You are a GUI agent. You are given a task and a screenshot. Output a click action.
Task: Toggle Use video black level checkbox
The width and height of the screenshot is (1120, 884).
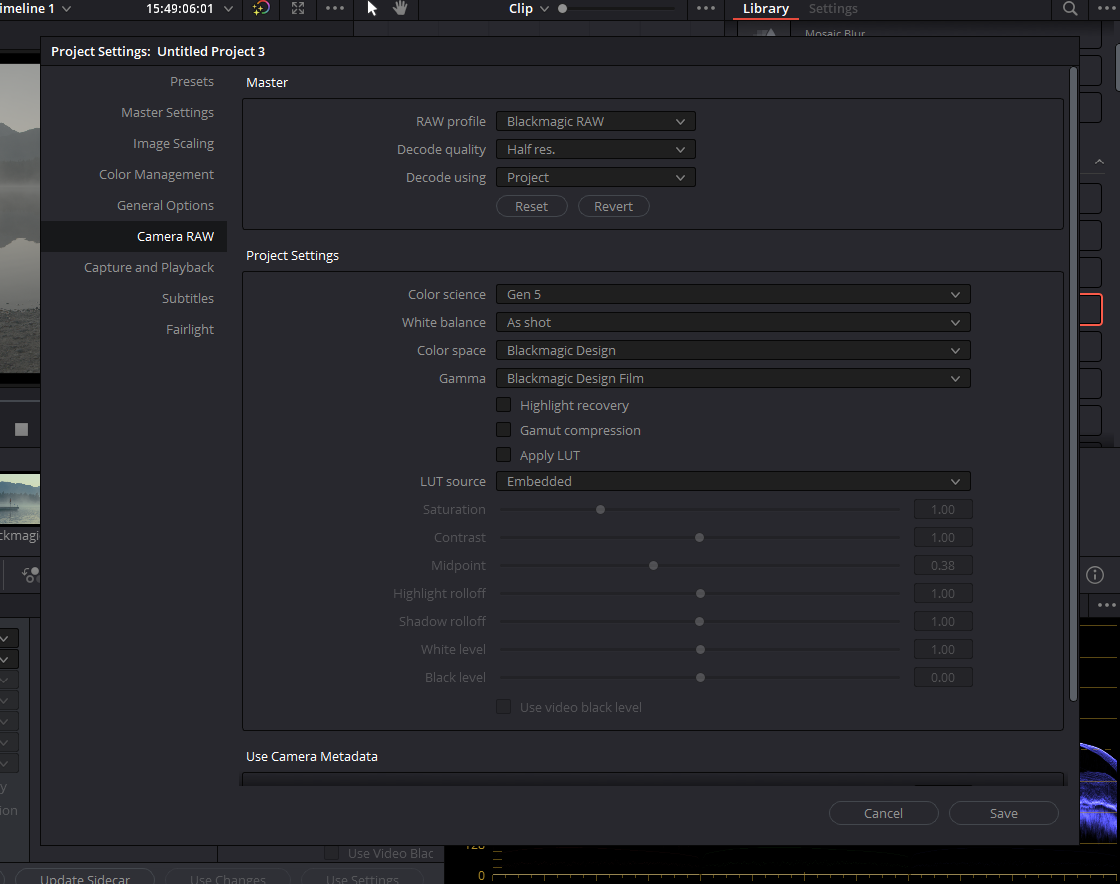point(504,707)
